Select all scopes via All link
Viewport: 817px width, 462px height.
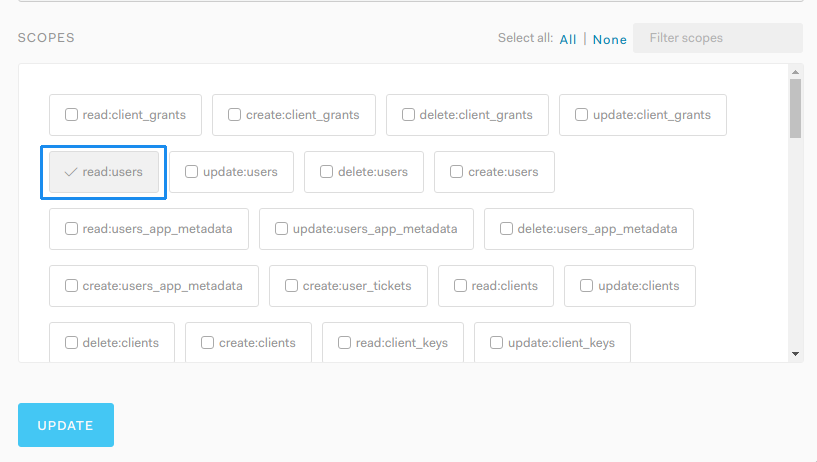tap(568, 40)
